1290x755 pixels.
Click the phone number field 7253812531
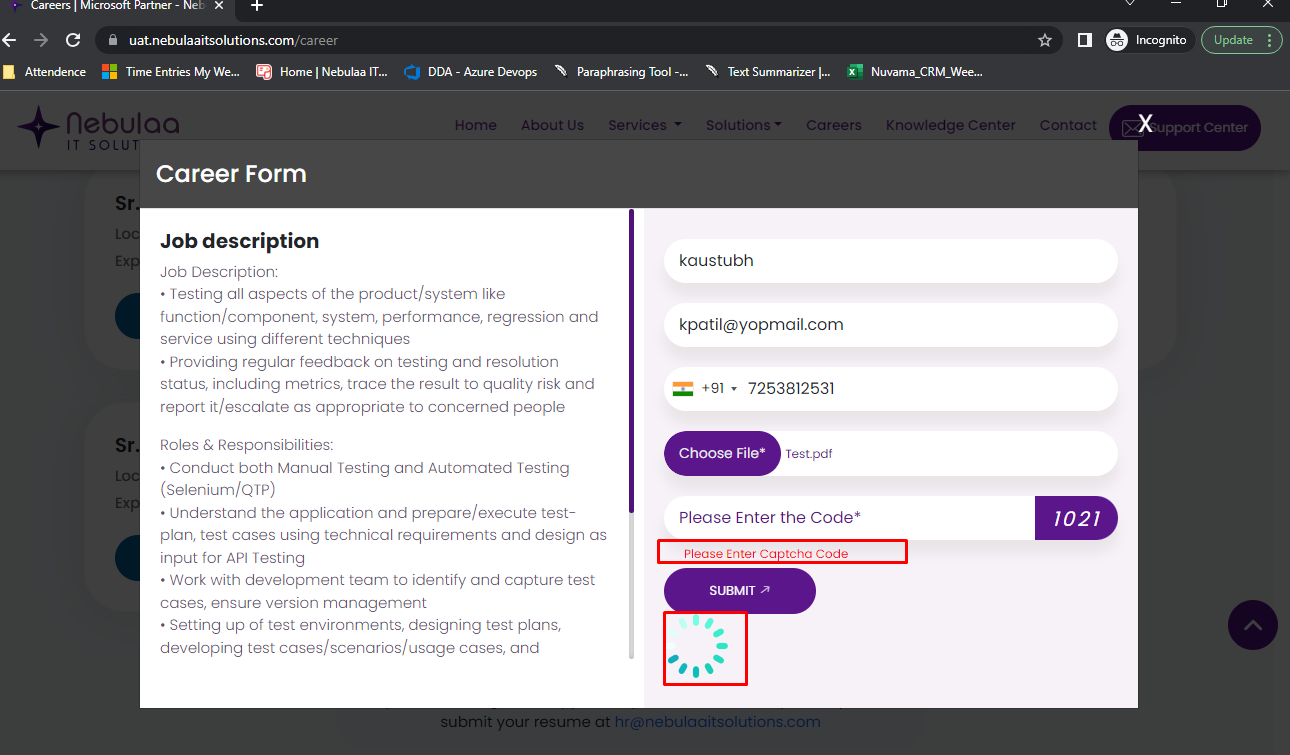[x=930, y=389]
